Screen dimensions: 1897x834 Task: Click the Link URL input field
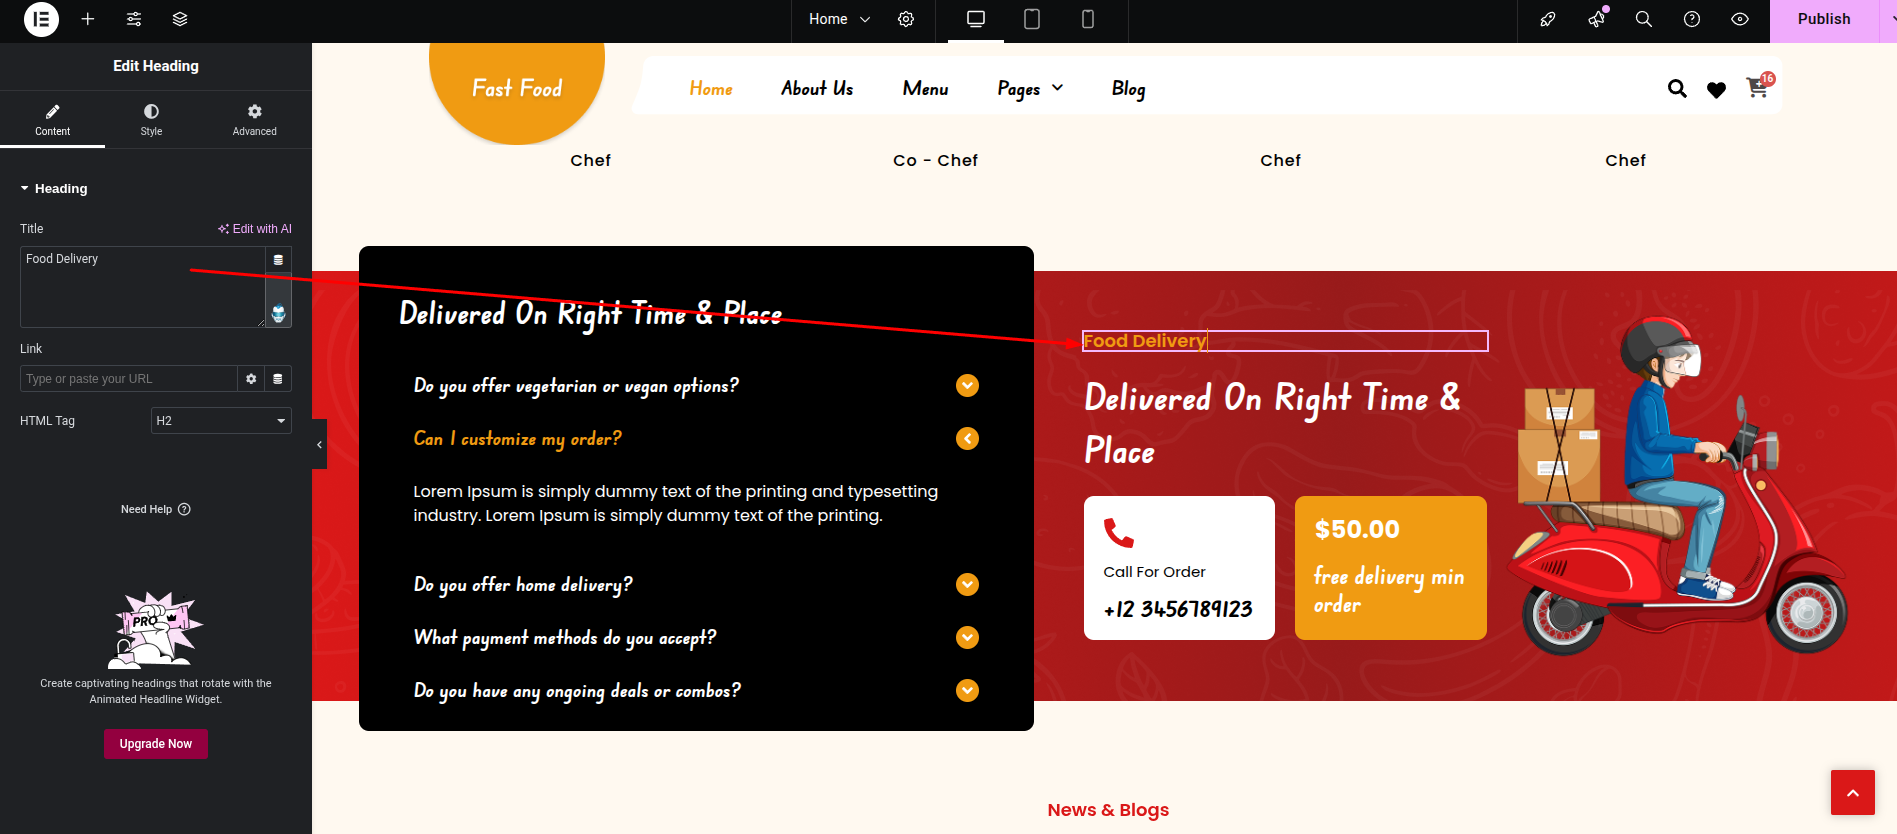pos(128,379)
